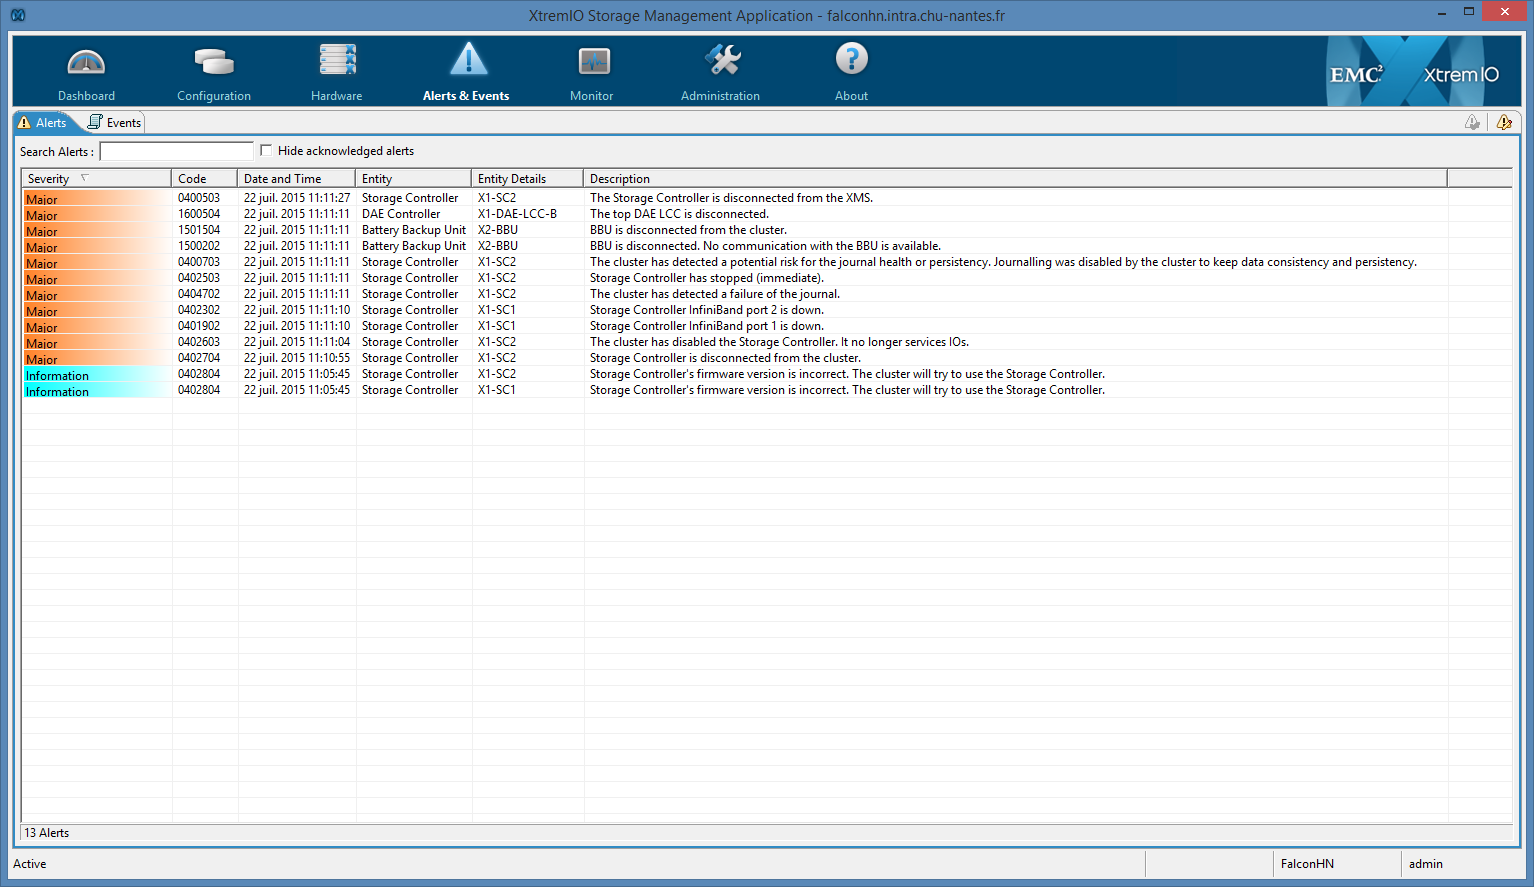Click the Alerts & Events warning icon
The height and width of the screenshot is (887, 1534).
pyautogui.click(x=468, y=61)
